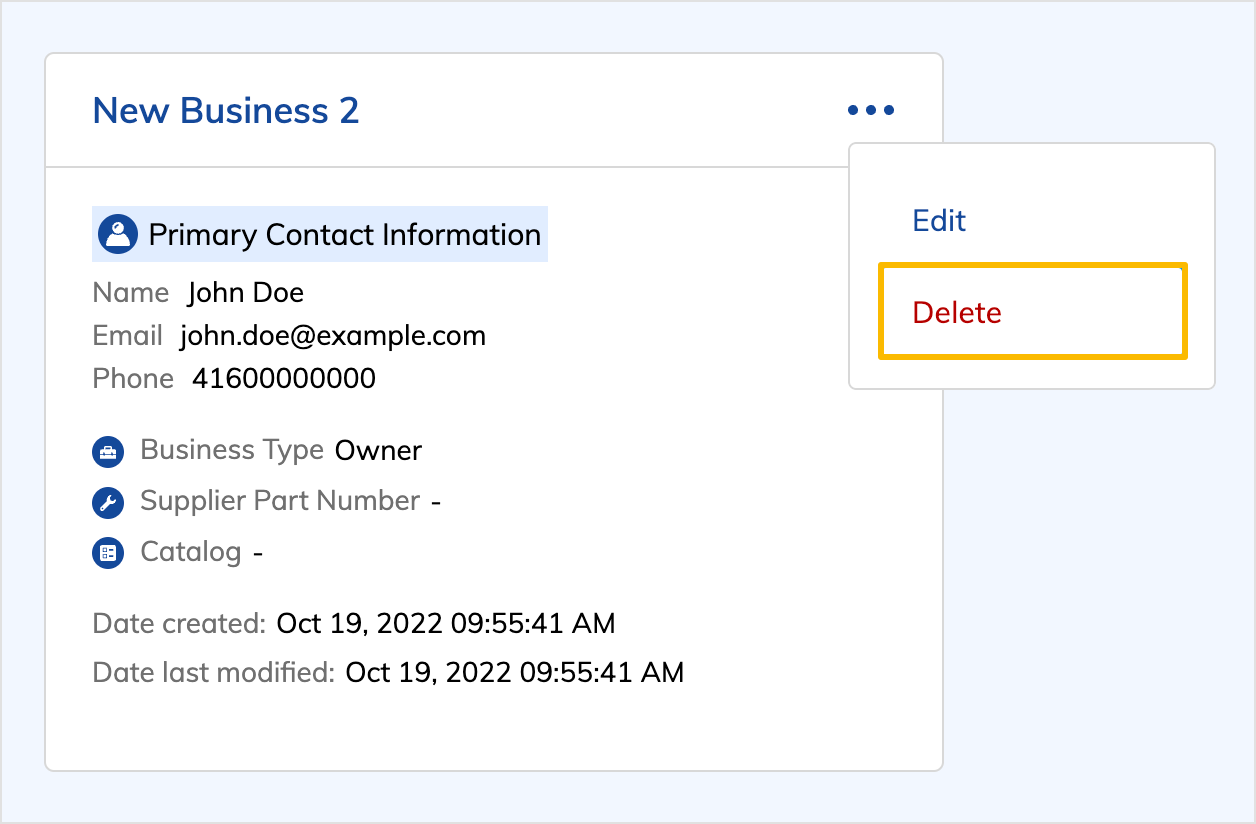Click the phone number 41600000000
Image resolution: width=1256 pixels, height=824 pixels.
click(x=283, y=378)
